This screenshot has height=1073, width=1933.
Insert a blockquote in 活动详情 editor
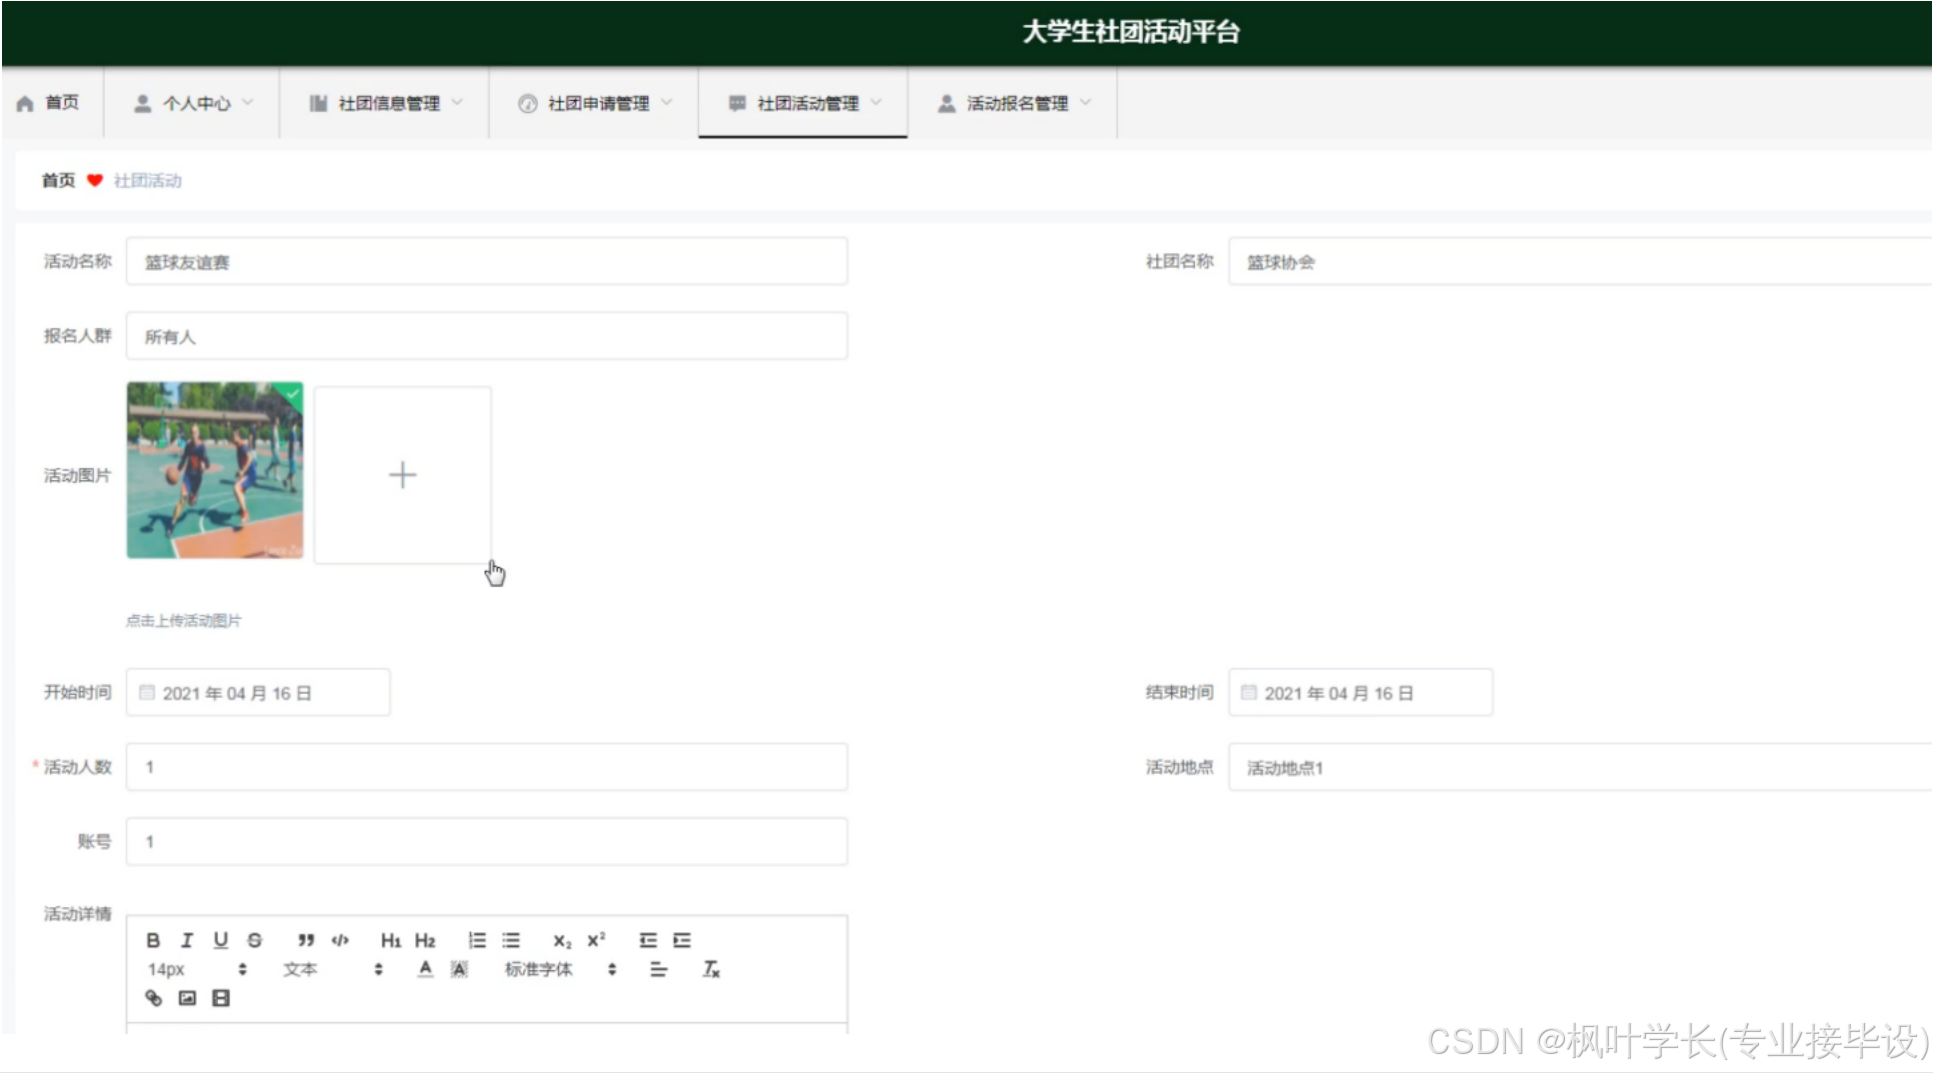point(306,940)
